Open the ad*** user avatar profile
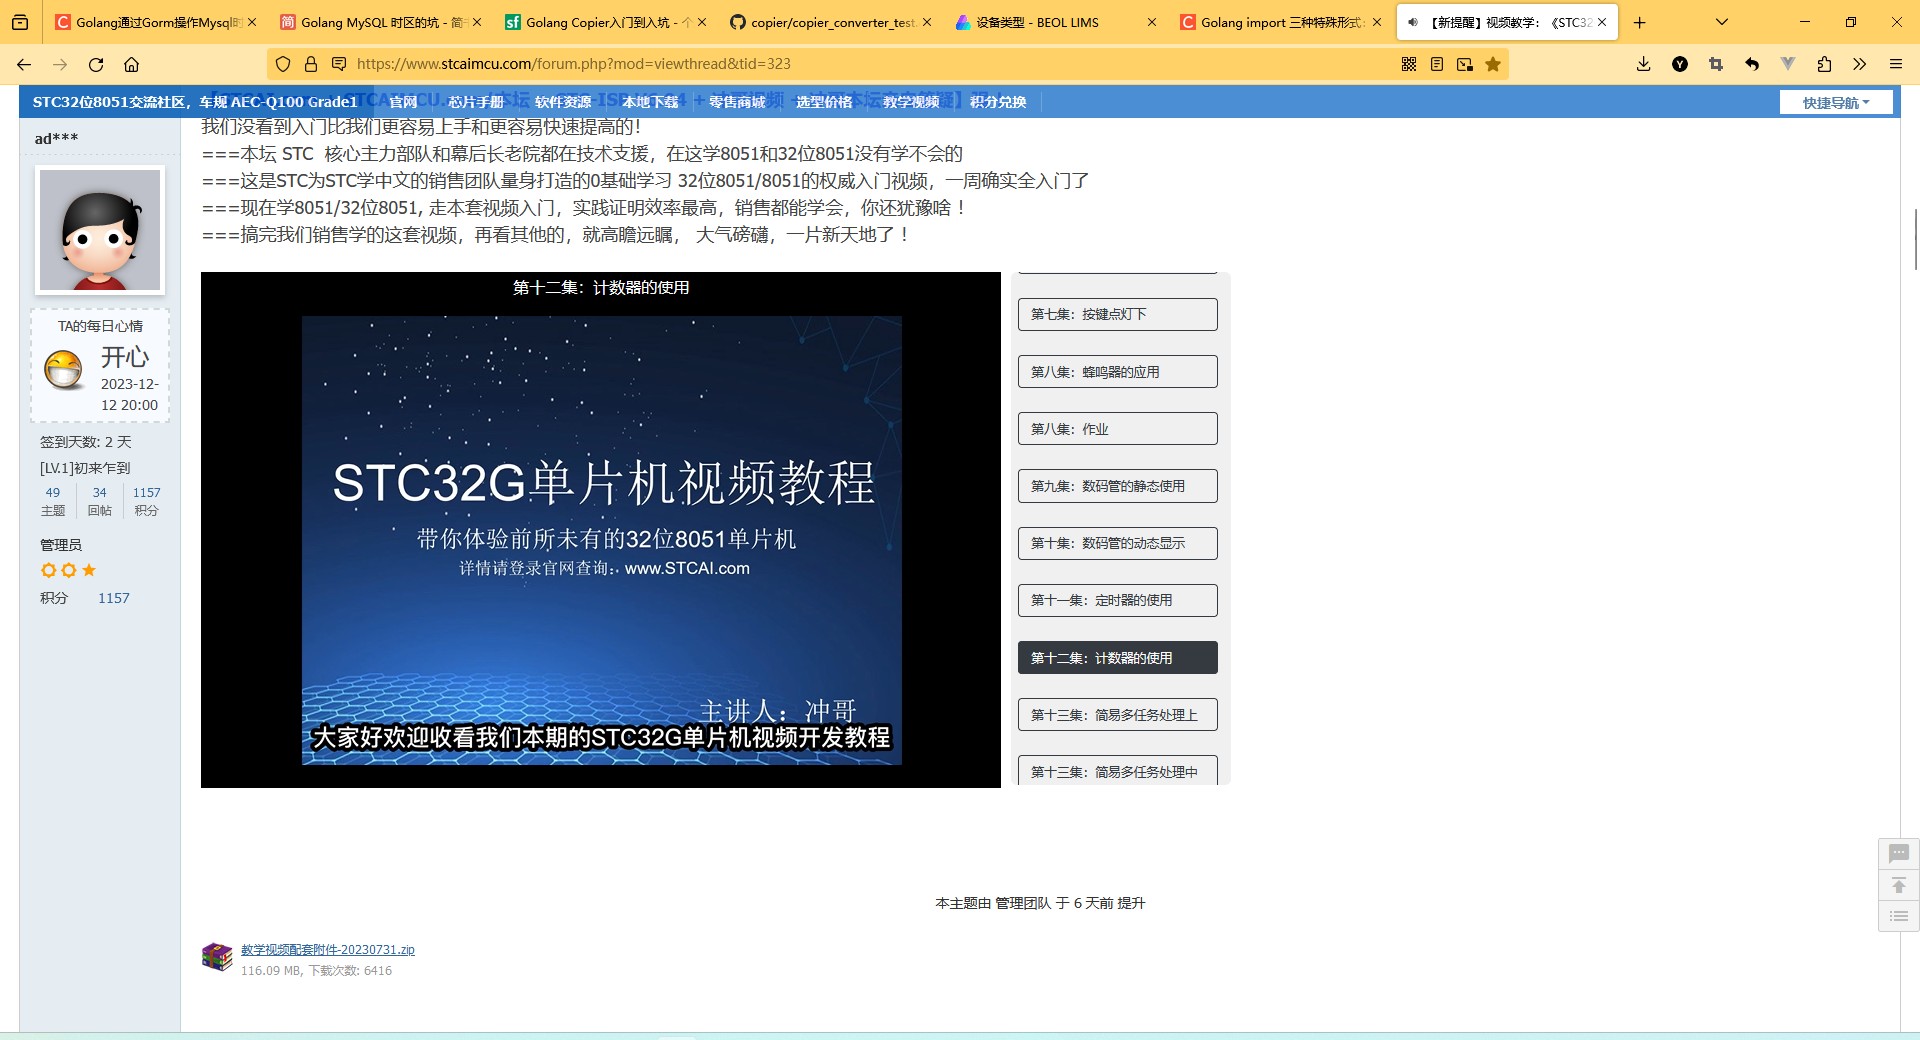Screen dimensions: 1920x1040 pos(100,230)
